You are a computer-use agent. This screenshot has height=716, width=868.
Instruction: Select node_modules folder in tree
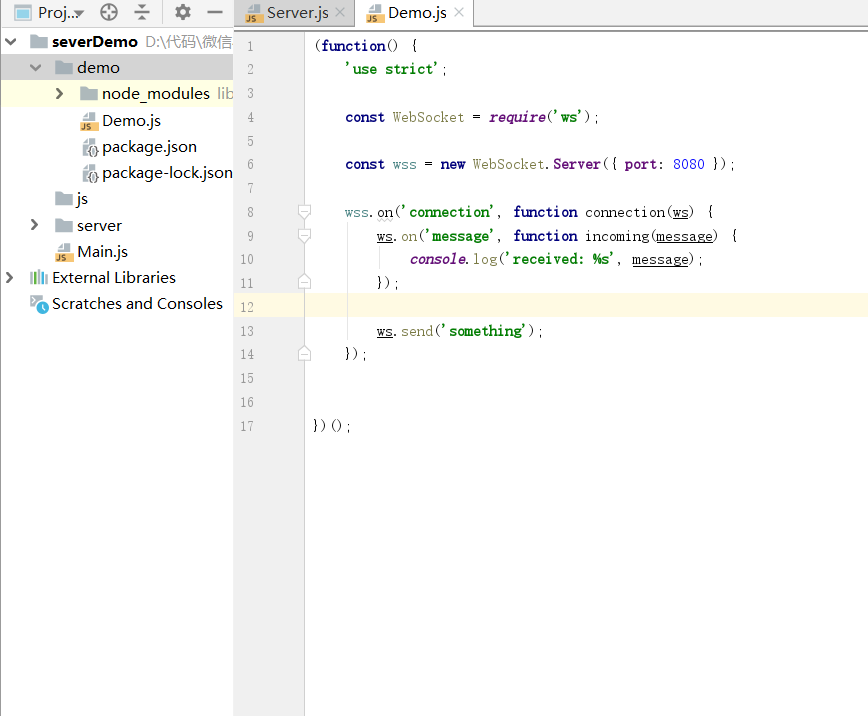156,94
